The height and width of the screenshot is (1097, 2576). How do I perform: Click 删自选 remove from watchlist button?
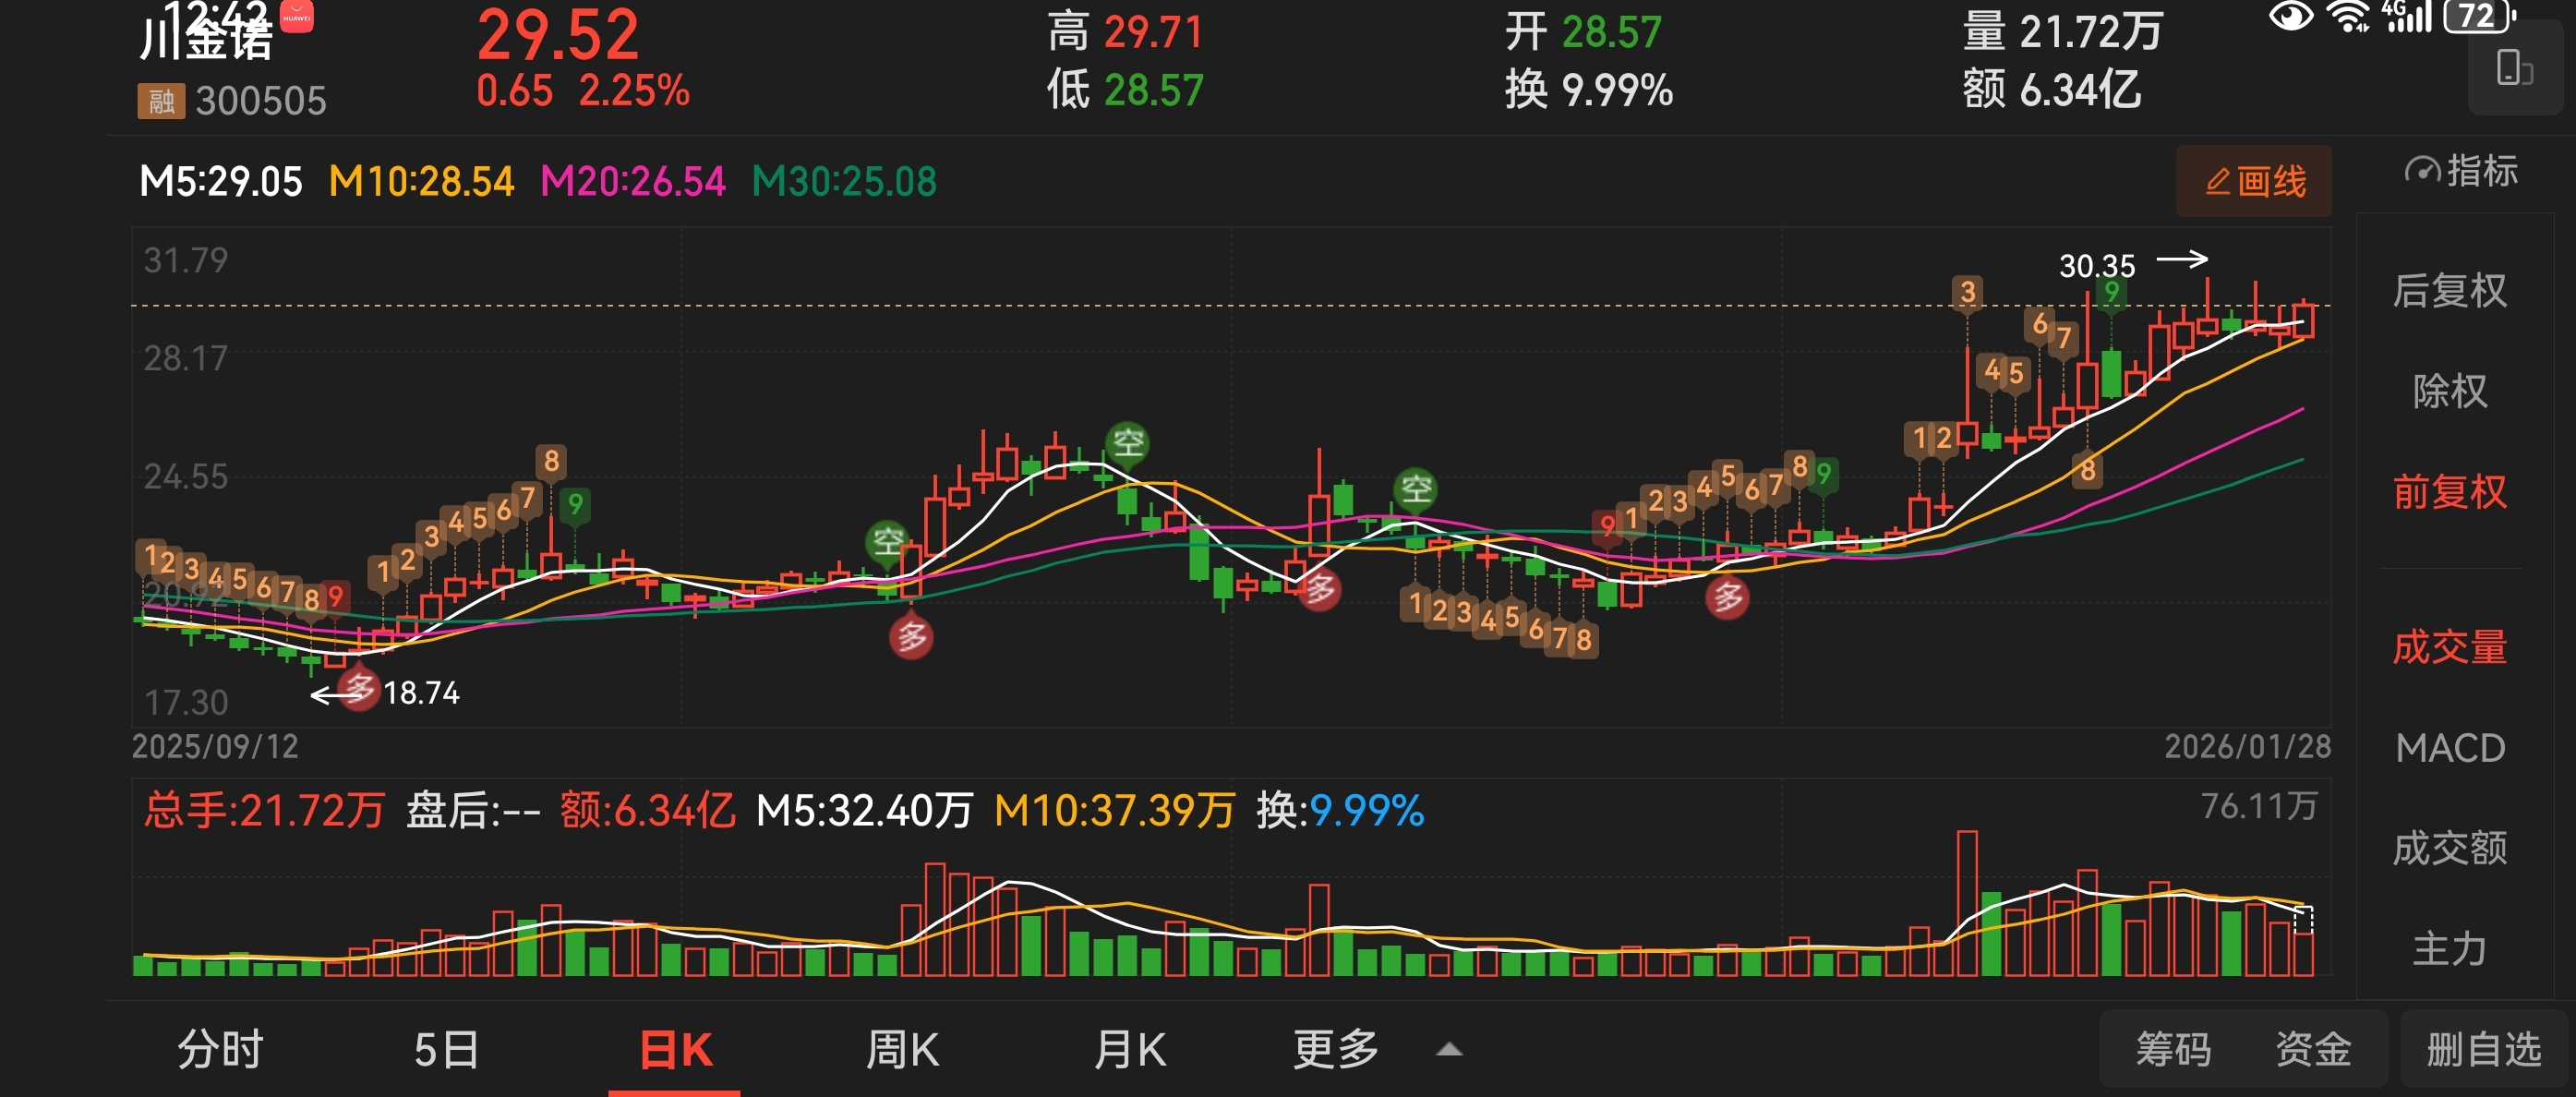(x=2483, y=1050)
